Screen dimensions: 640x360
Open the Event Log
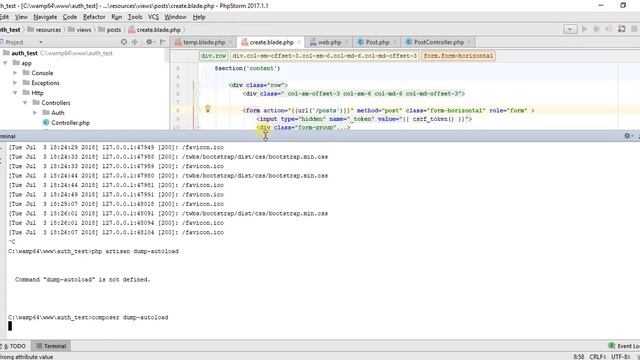(x=624, y=346)
